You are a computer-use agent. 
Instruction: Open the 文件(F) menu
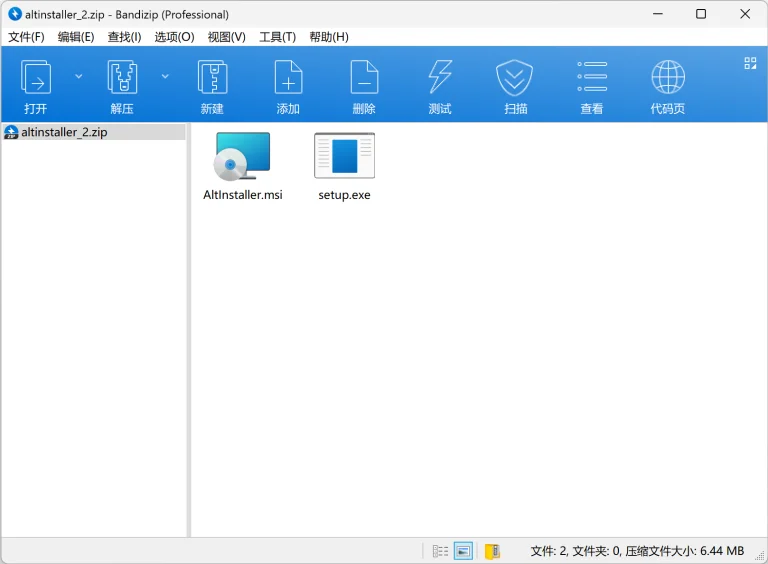[26, 37]
